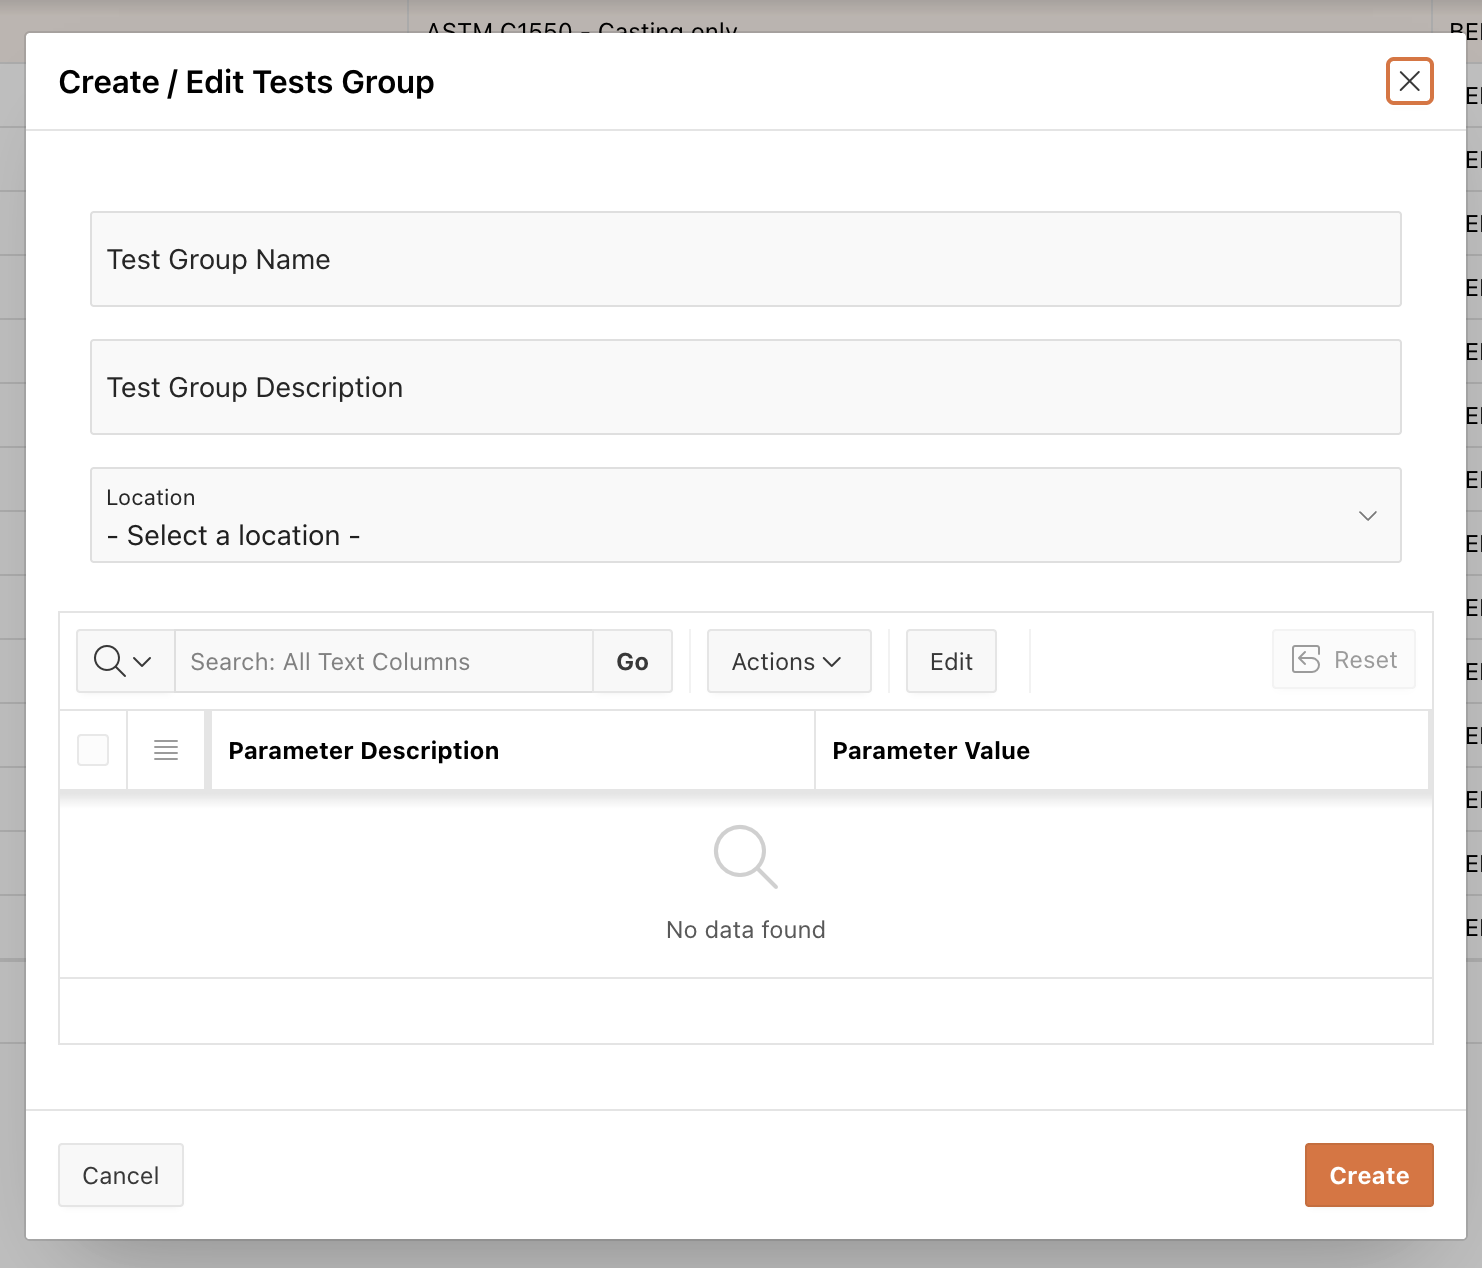The width and height of the screenshot is (1482, 1268).
Task: Click into Search: All Text Columns box
Action: point(383,661)
